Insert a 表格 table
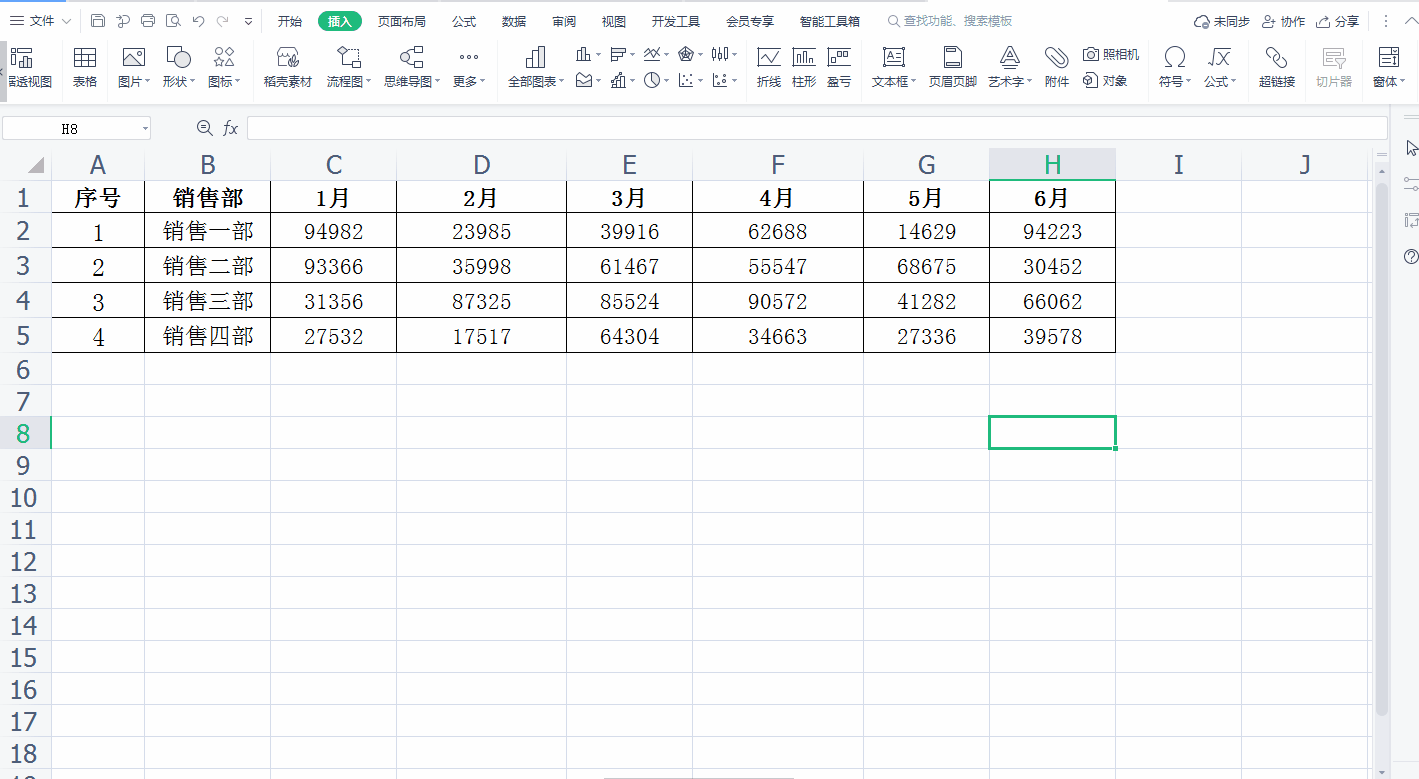 (85, 68)
